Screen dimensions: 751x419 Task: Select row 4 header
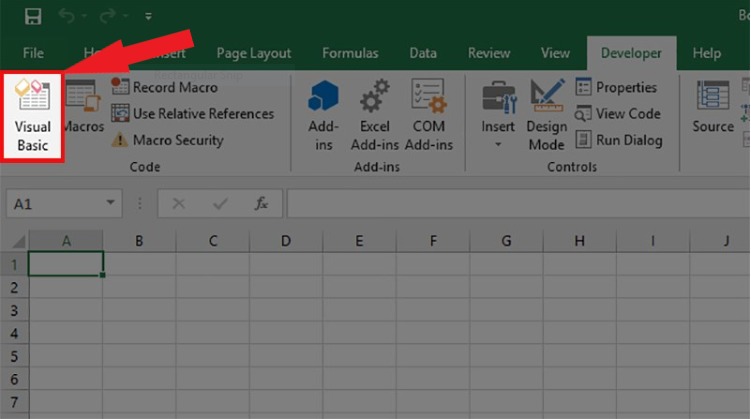pyautogui.click(x=14, y=333)
